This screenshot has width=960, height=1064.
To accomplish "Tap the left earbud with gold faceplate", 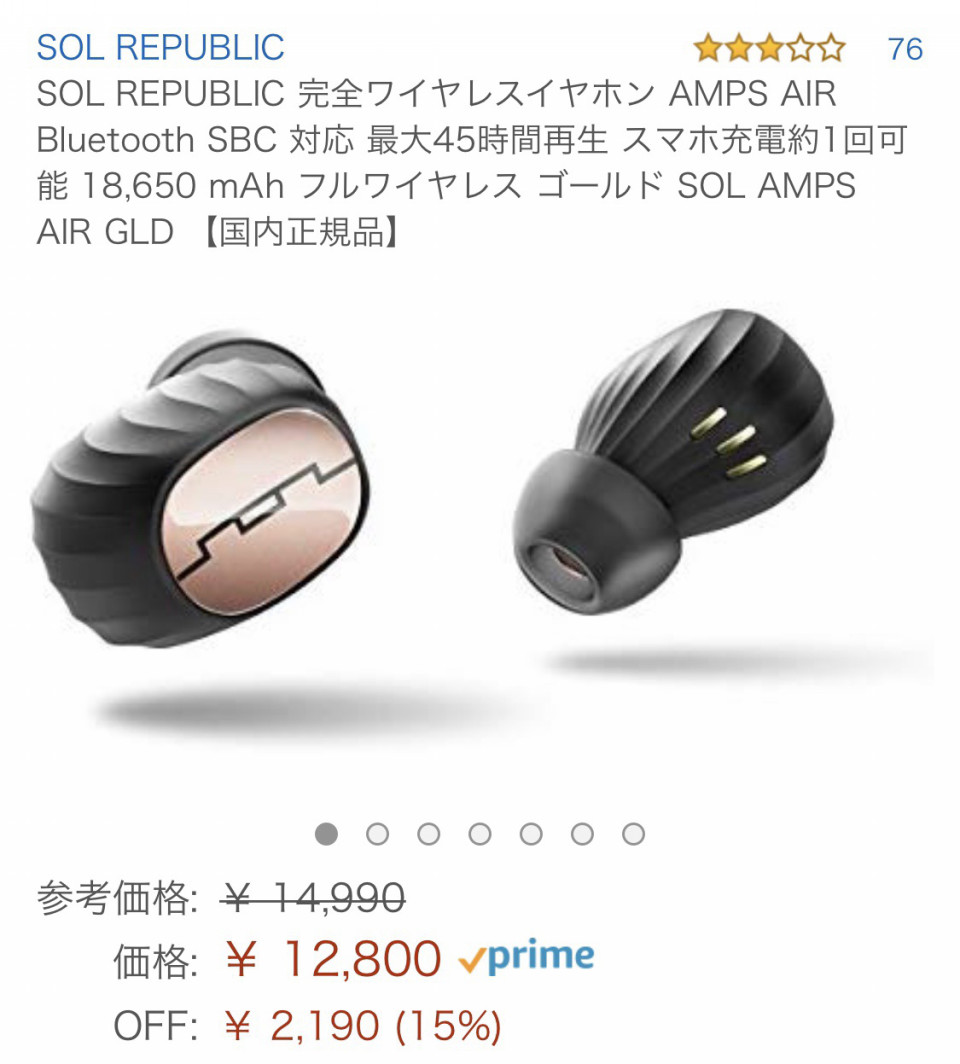I will [x=201, y=490].
